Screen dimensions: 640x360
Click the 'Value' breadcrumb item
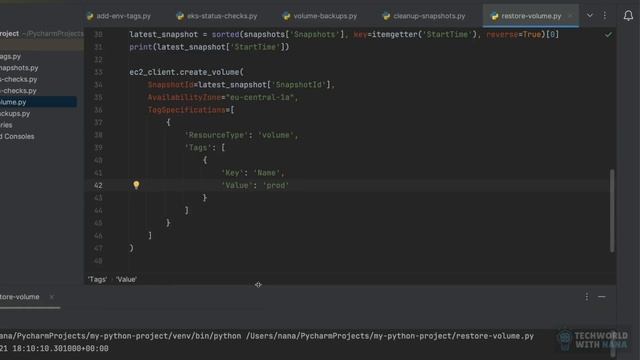(126, 280)
